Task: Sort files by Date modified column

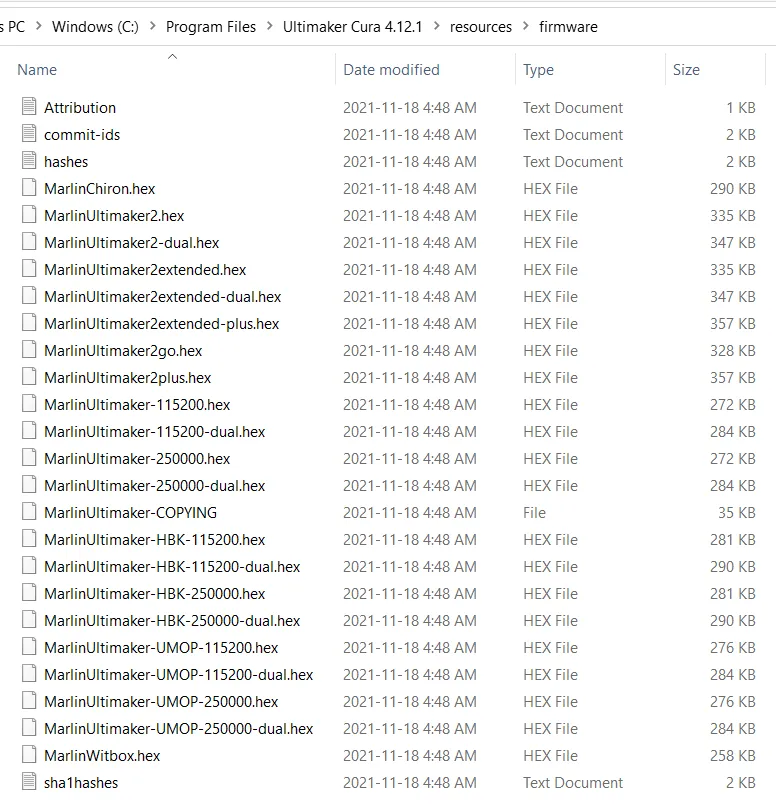Action: tap(391, 70)
